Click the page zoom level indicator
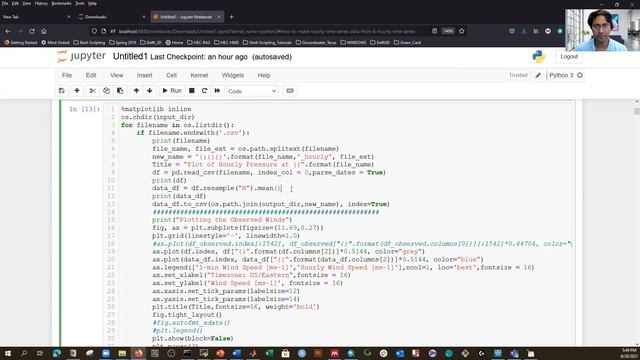Viewport: 640px width, 360px height. coord(448,31)
